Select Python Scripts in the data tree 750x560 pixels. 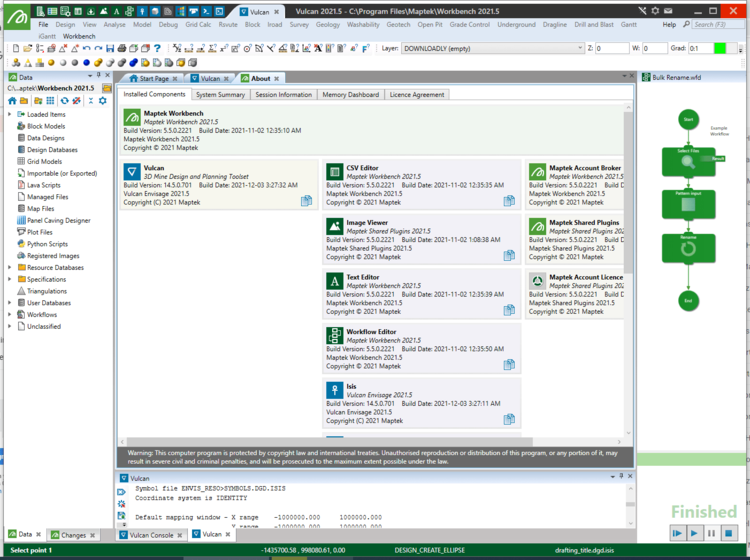pos(47,244)
